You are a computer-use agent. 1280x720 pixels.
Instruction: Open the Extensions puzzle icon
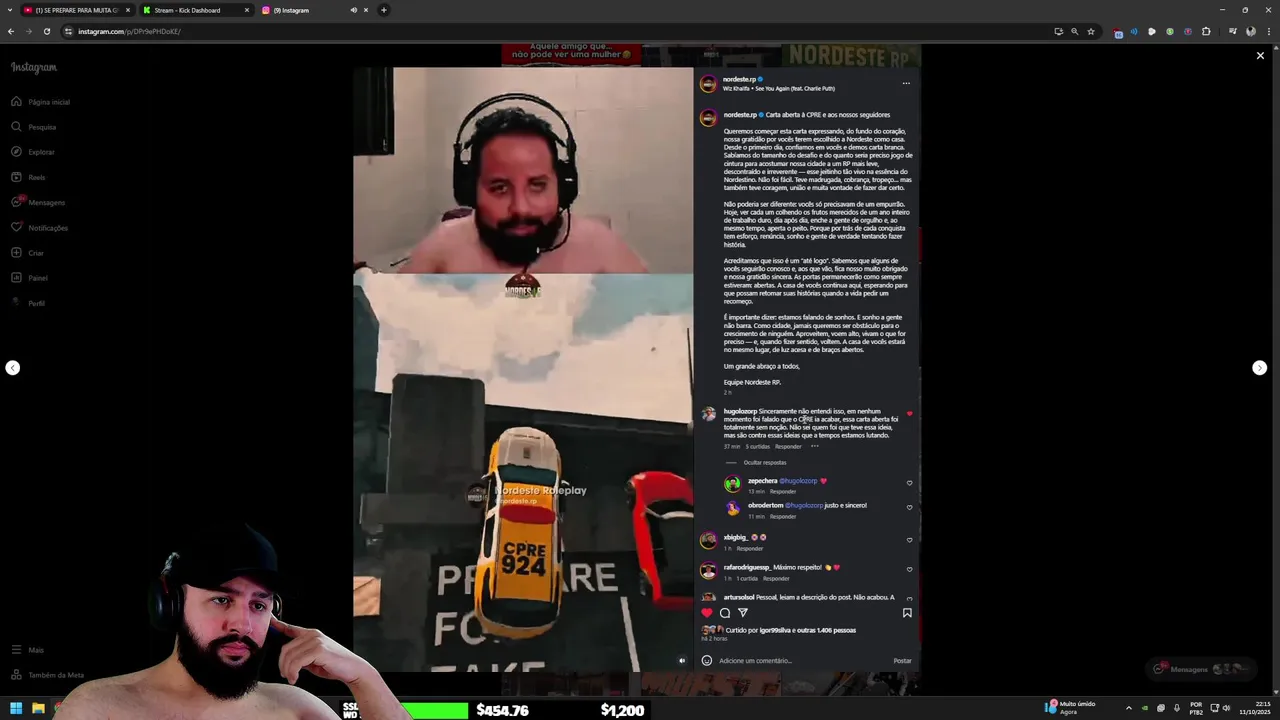coord(1206,31)
